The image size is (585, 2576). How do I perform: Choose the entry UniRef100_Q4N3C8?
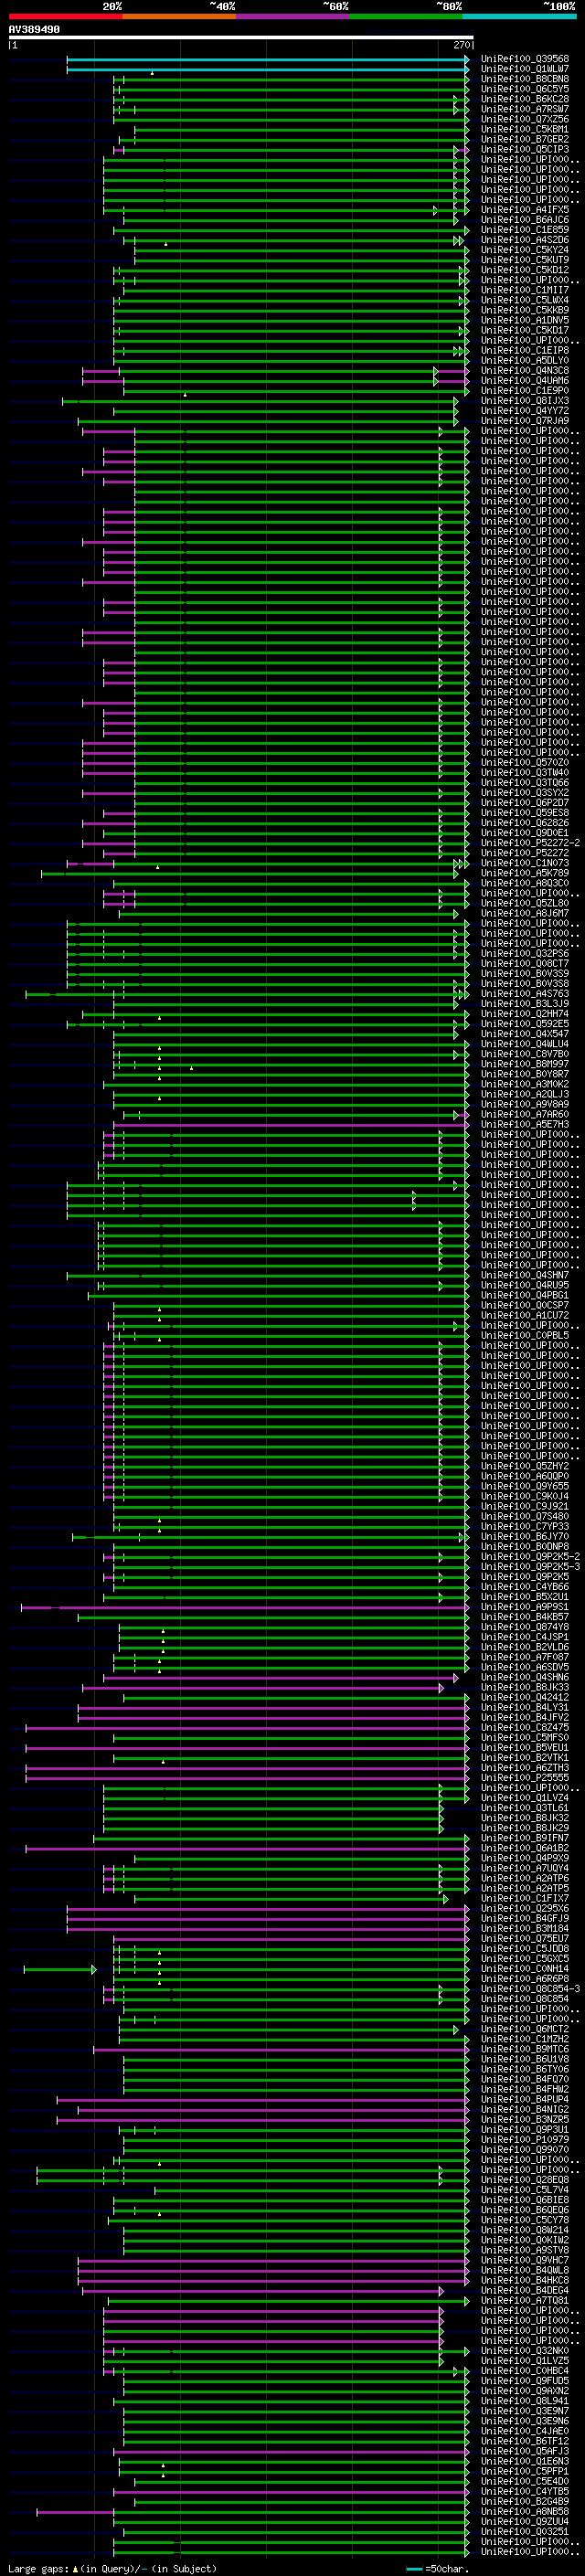coord(525,370)
